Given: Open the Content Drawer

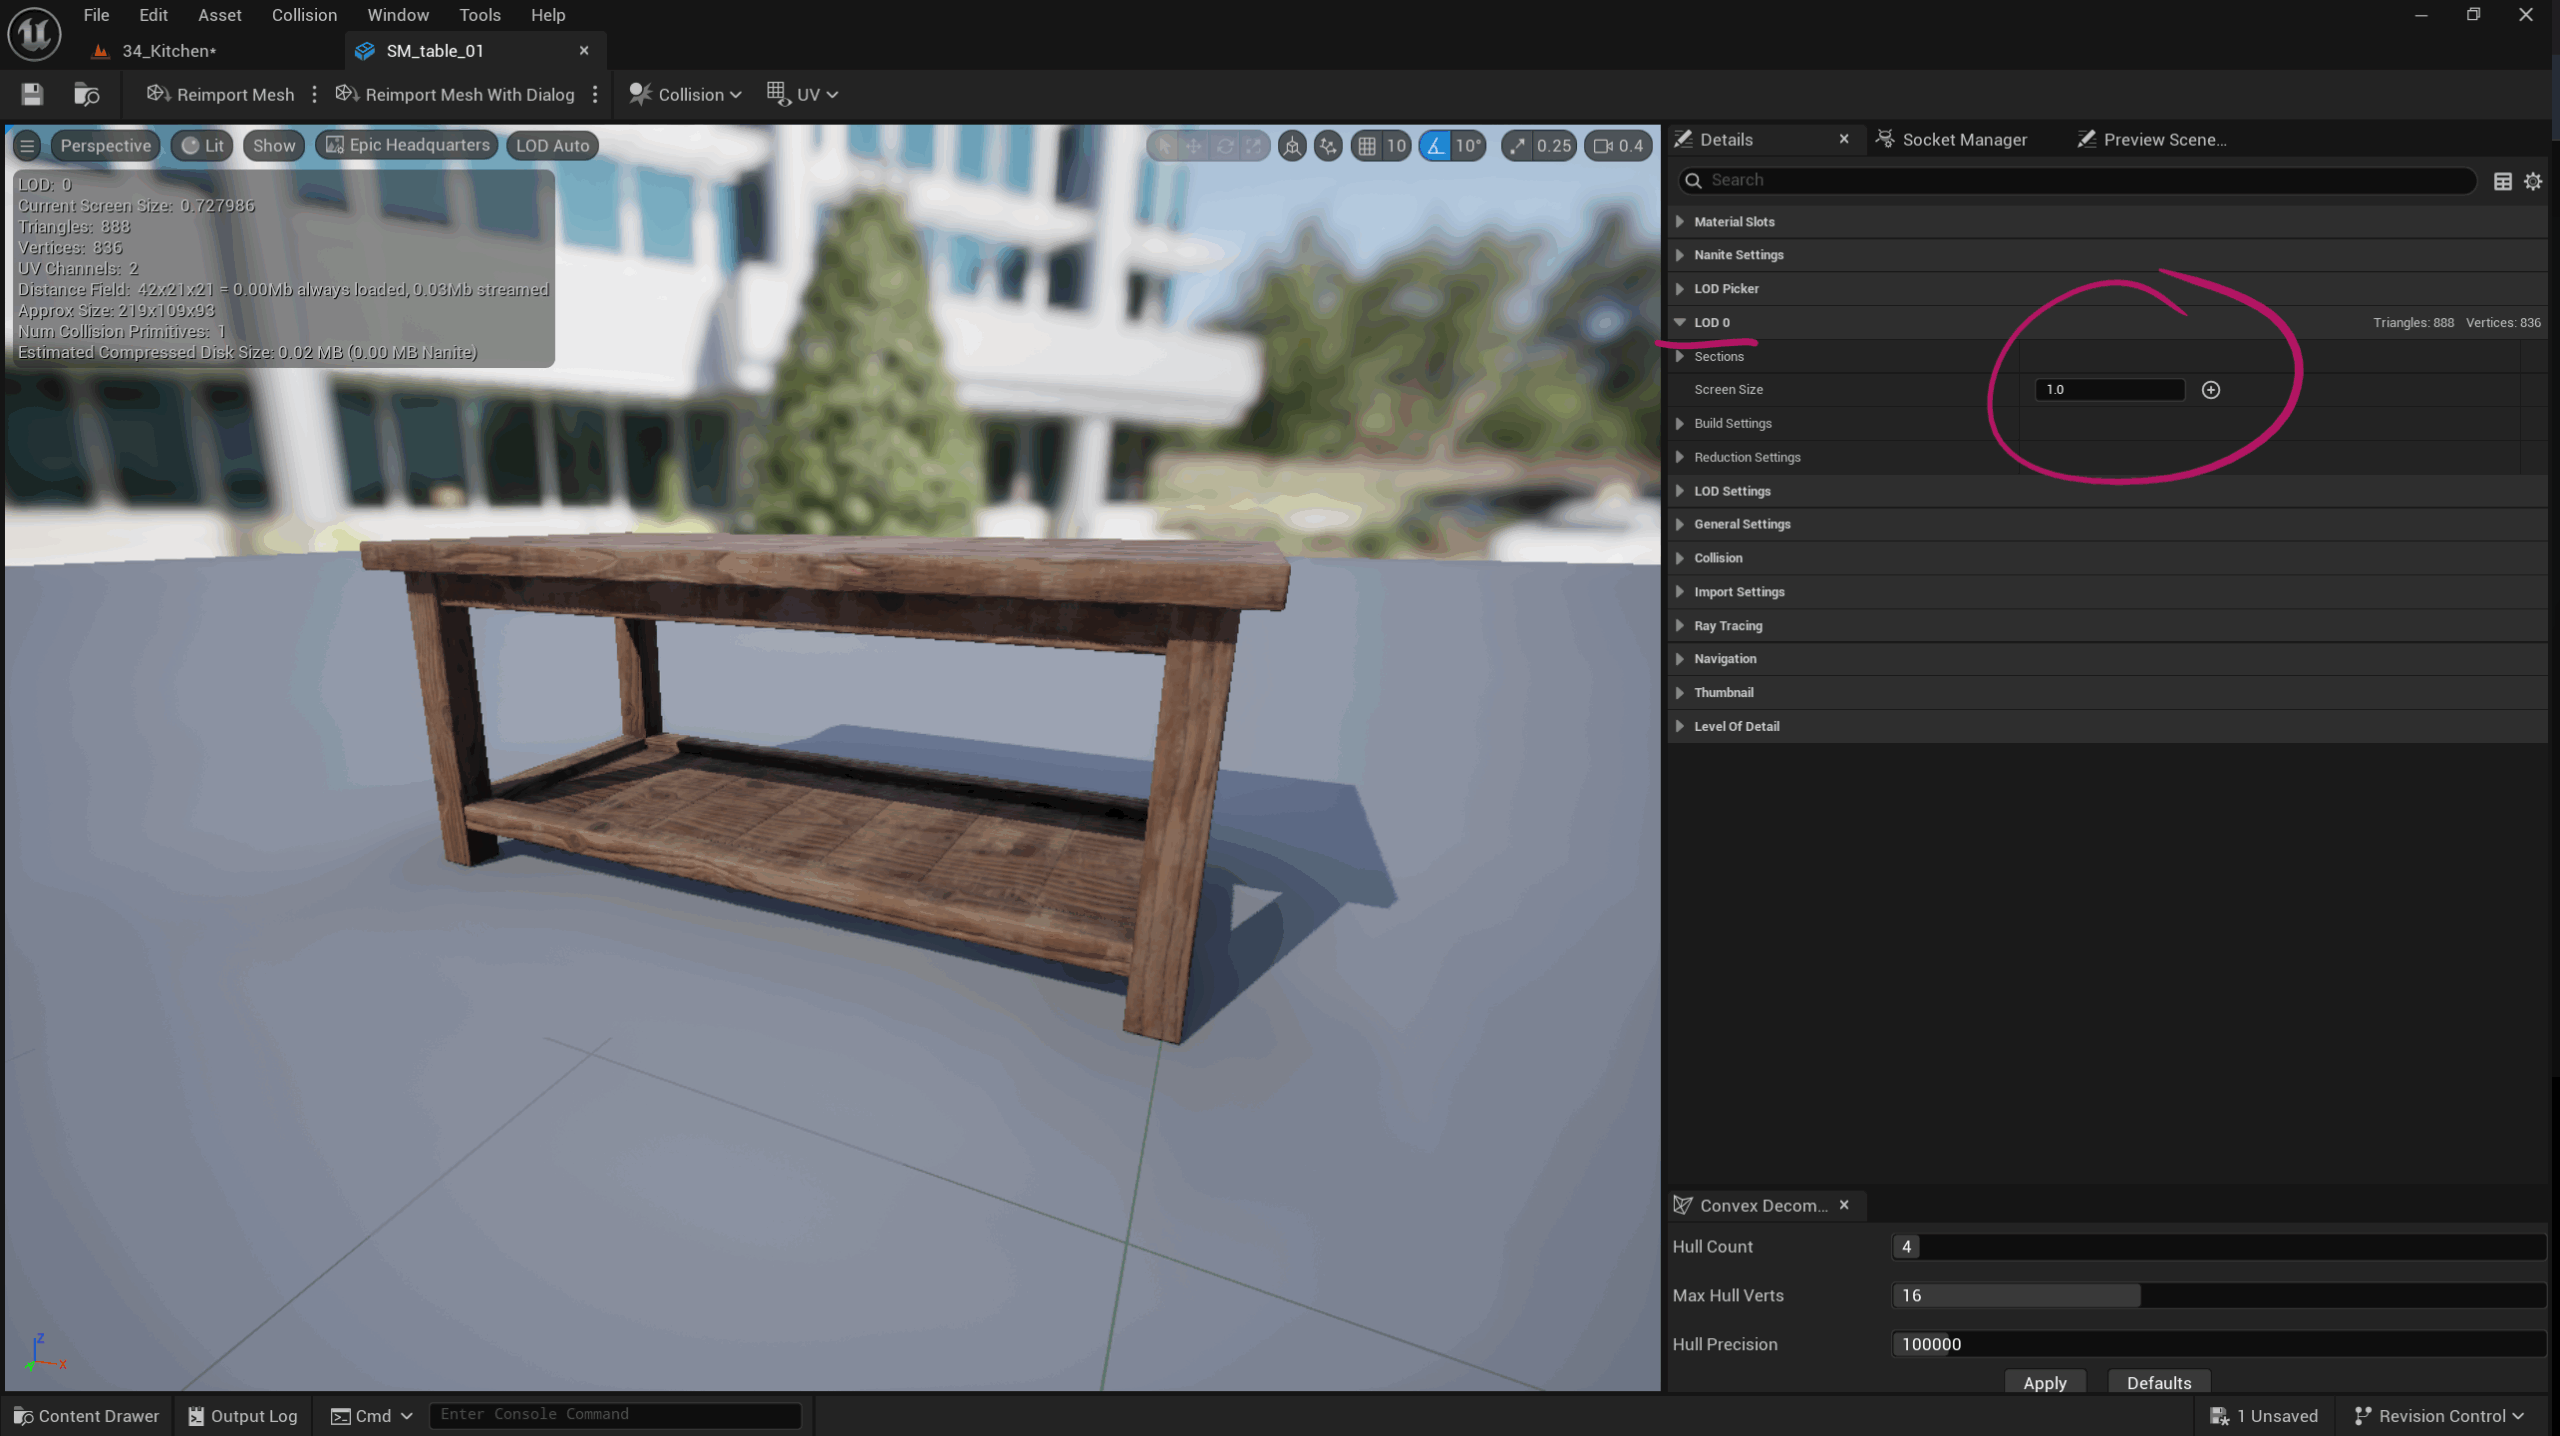Looking at the screenshot, I should pos(86,1417).
